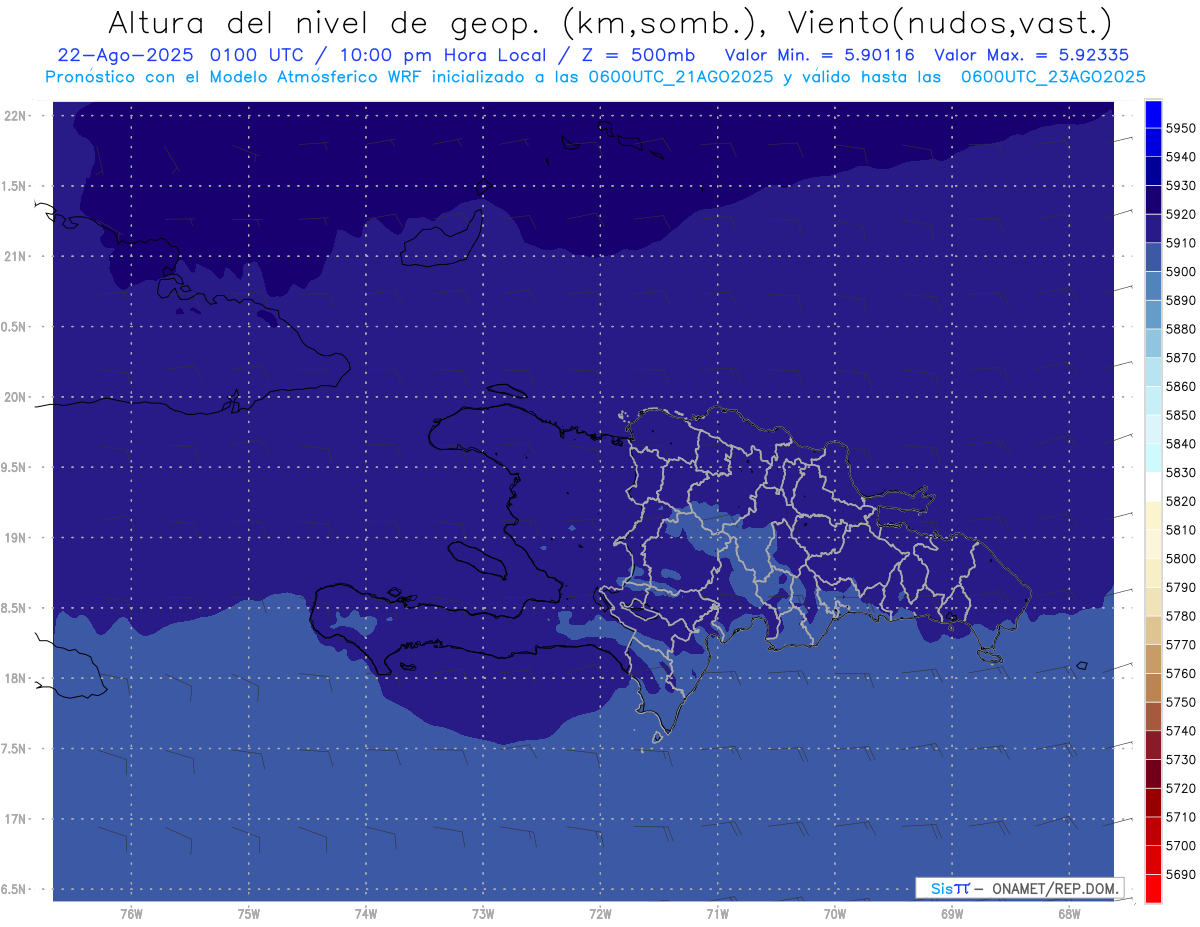This screenshot has width=1200, height=927.
Task: Click the 5950 color bar label
Action: pyautogui.click(x=1180, y=128)
